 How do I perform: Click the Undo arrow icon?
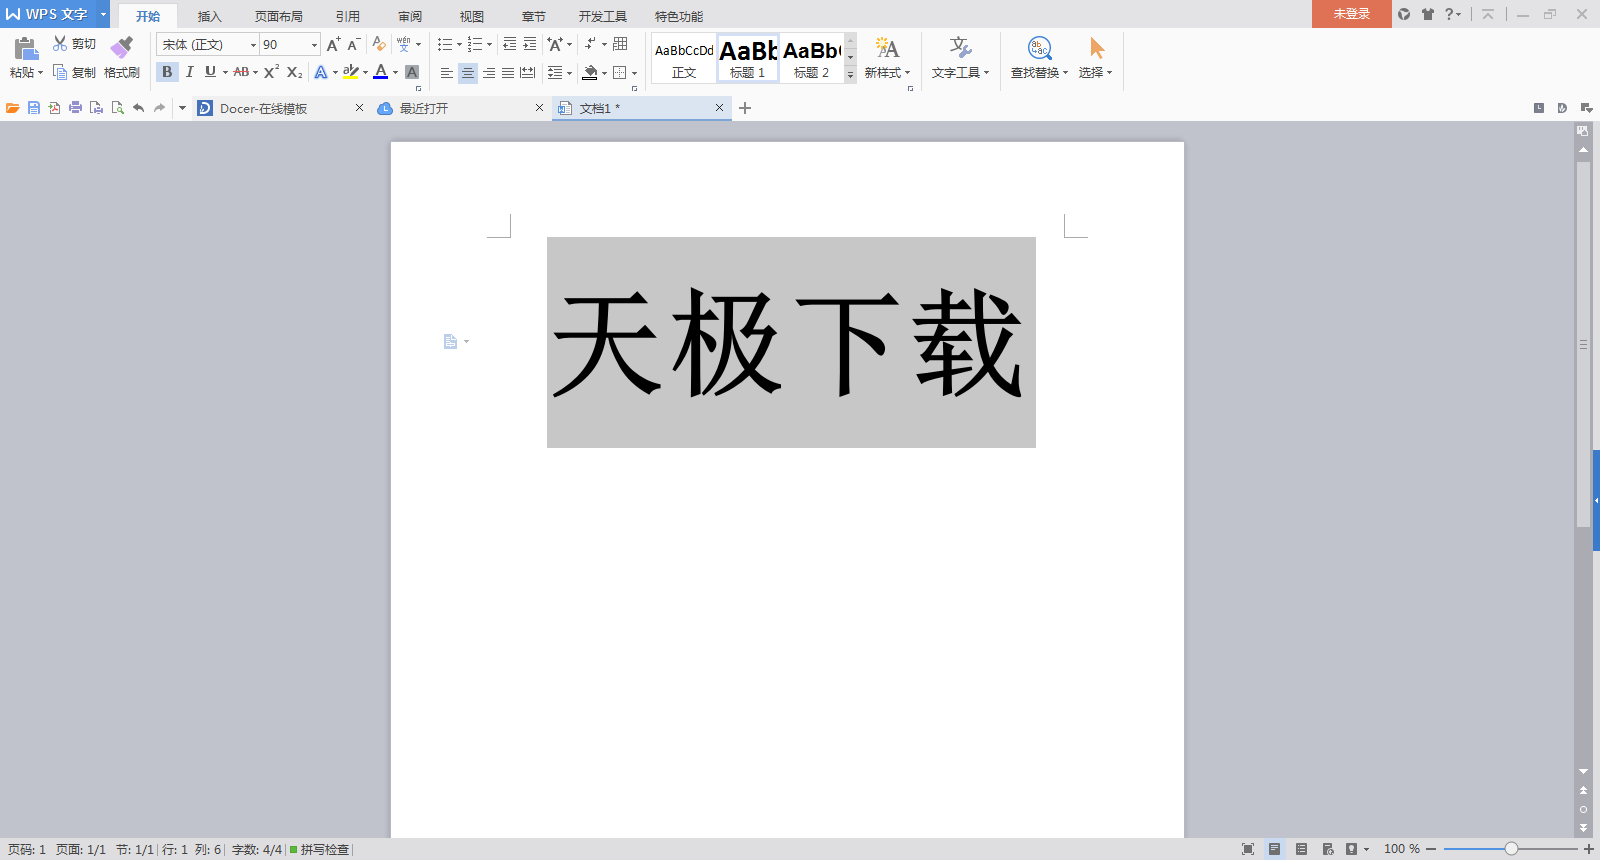pyautogui.click(x=138, y=108)
